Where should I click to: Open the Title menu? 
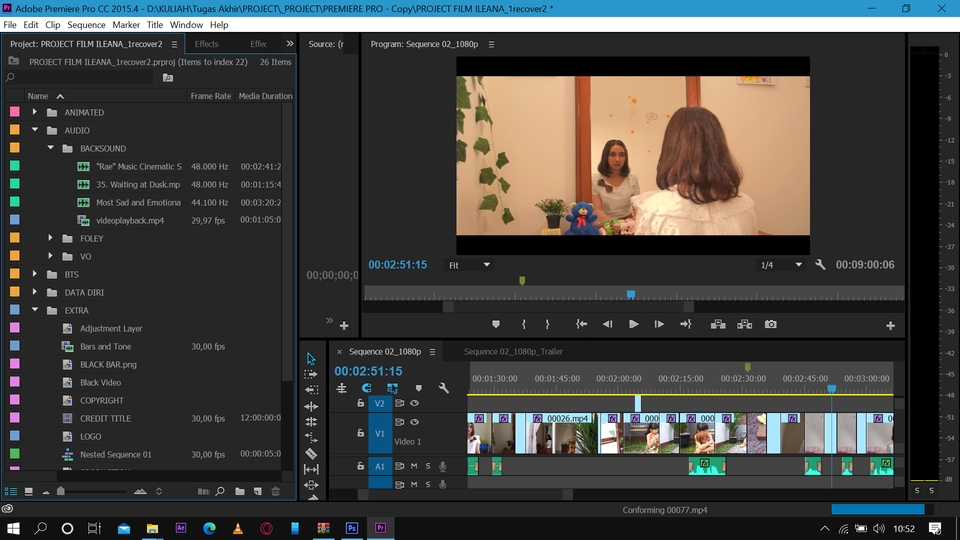154,24
